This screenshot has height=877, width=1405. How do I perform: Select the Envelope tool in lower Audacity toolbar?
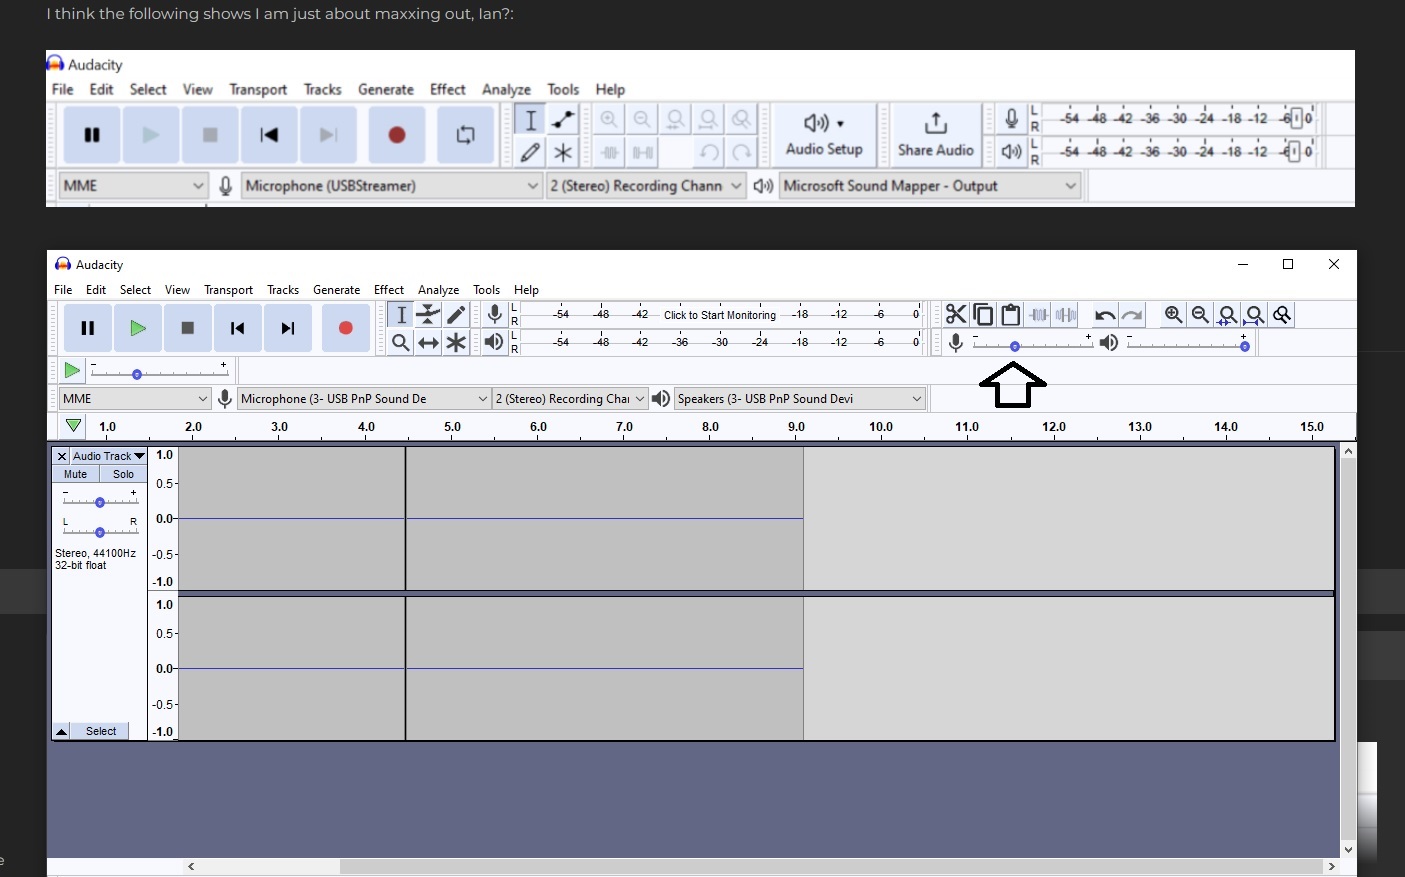428,315
